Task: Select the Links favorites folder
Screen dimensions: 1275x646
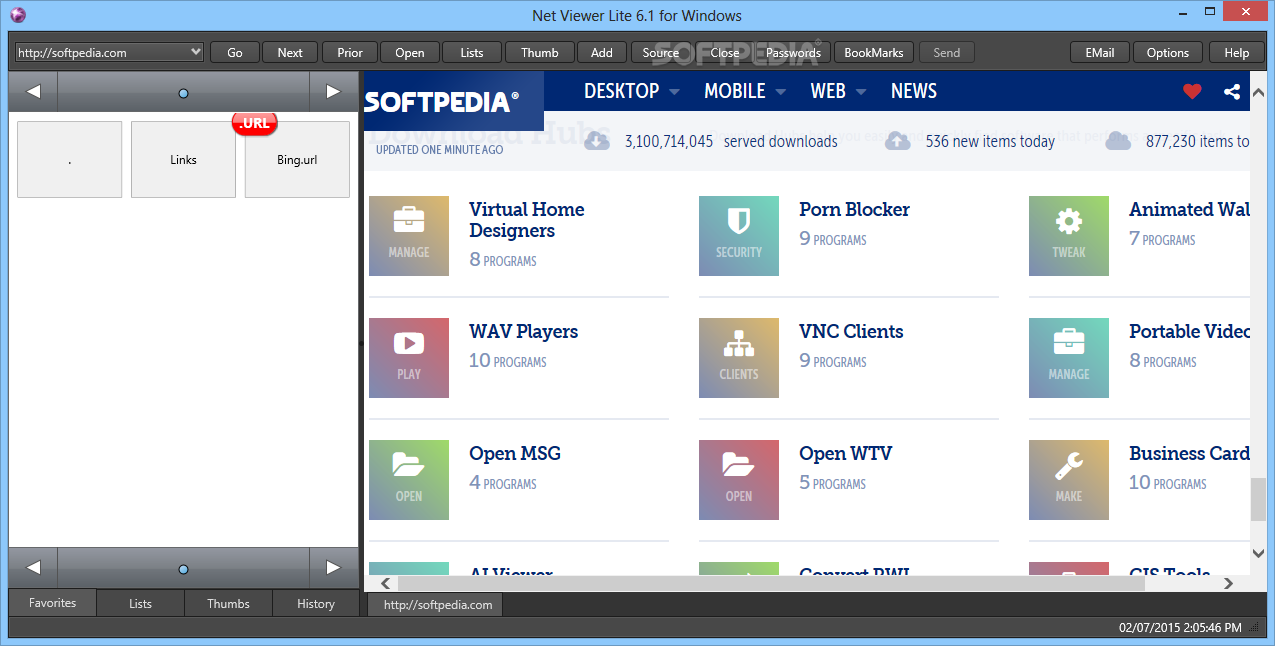Action: tap(183, 159)
